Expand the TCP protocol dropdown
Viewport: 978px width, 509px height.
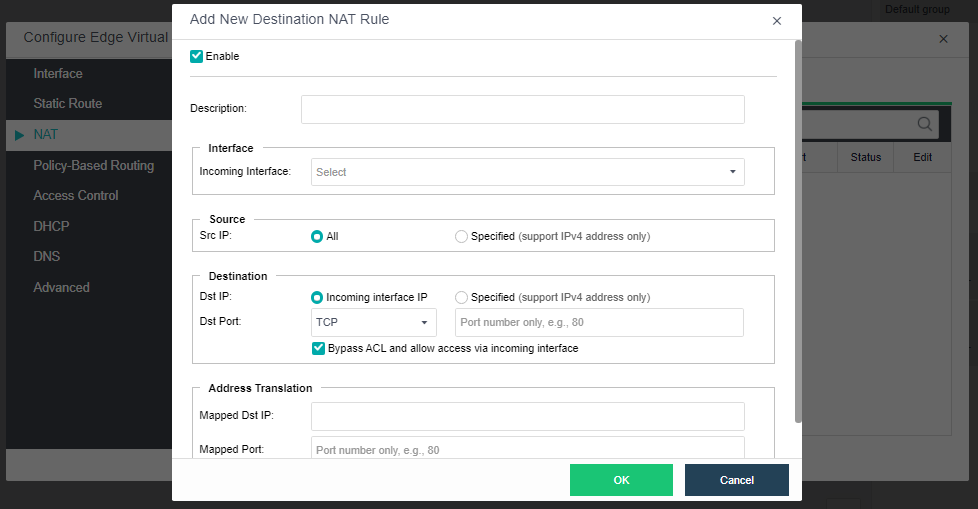pyautogui.click(x=373, y=322)
